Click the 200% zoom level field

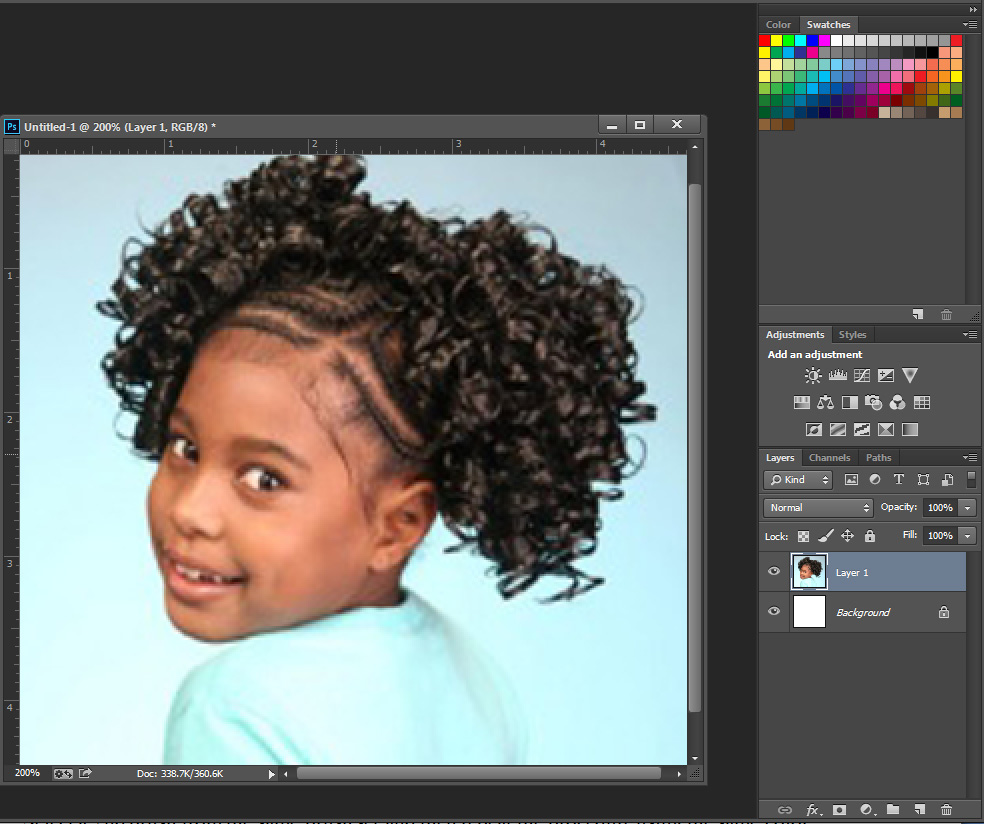[x=27, y=773]
